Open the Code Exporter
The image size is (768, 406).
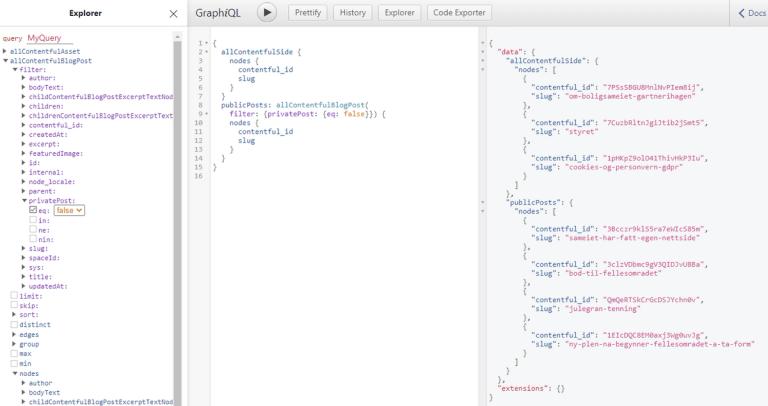tap(459, 13)
